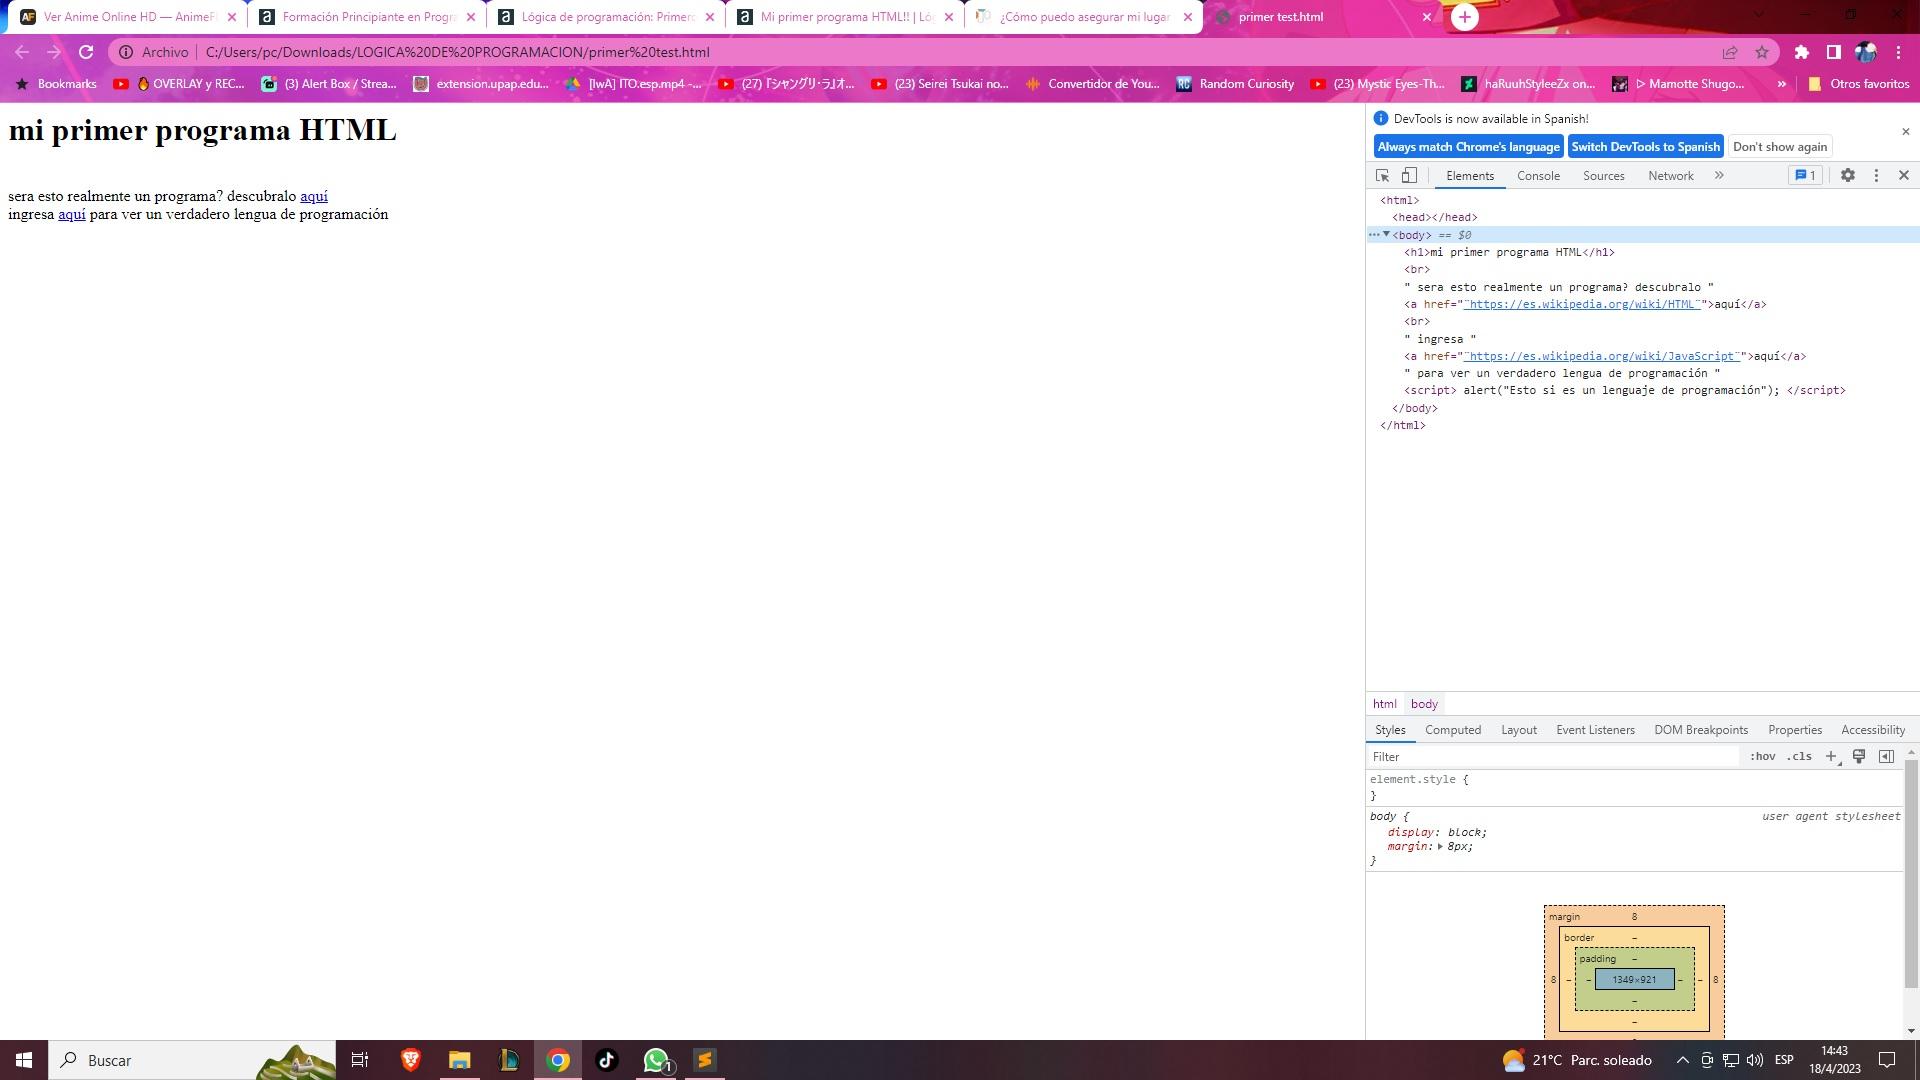The height and width of the screenshot is (1080, 1920).
Task: Share this page icon in address bar
Action: click(1730, 52)
